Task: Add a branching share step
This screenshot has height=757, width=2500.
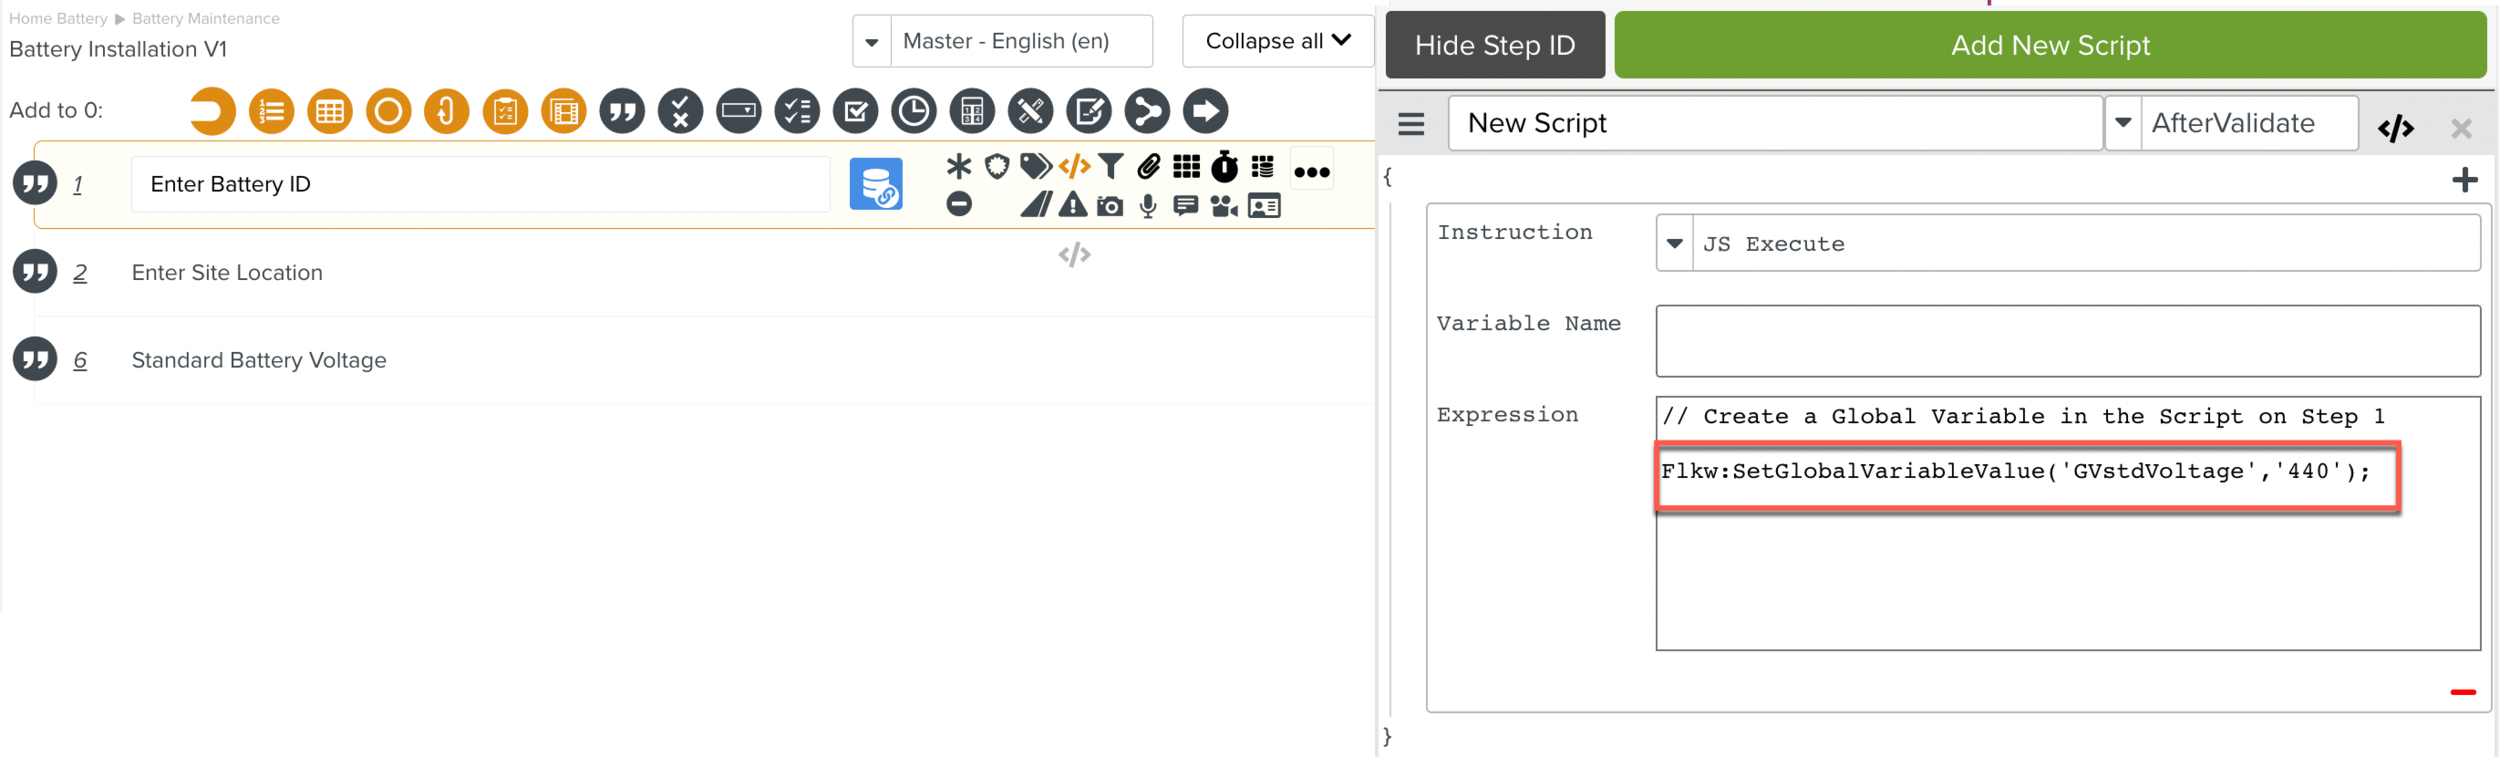Action: point(1148,111)
